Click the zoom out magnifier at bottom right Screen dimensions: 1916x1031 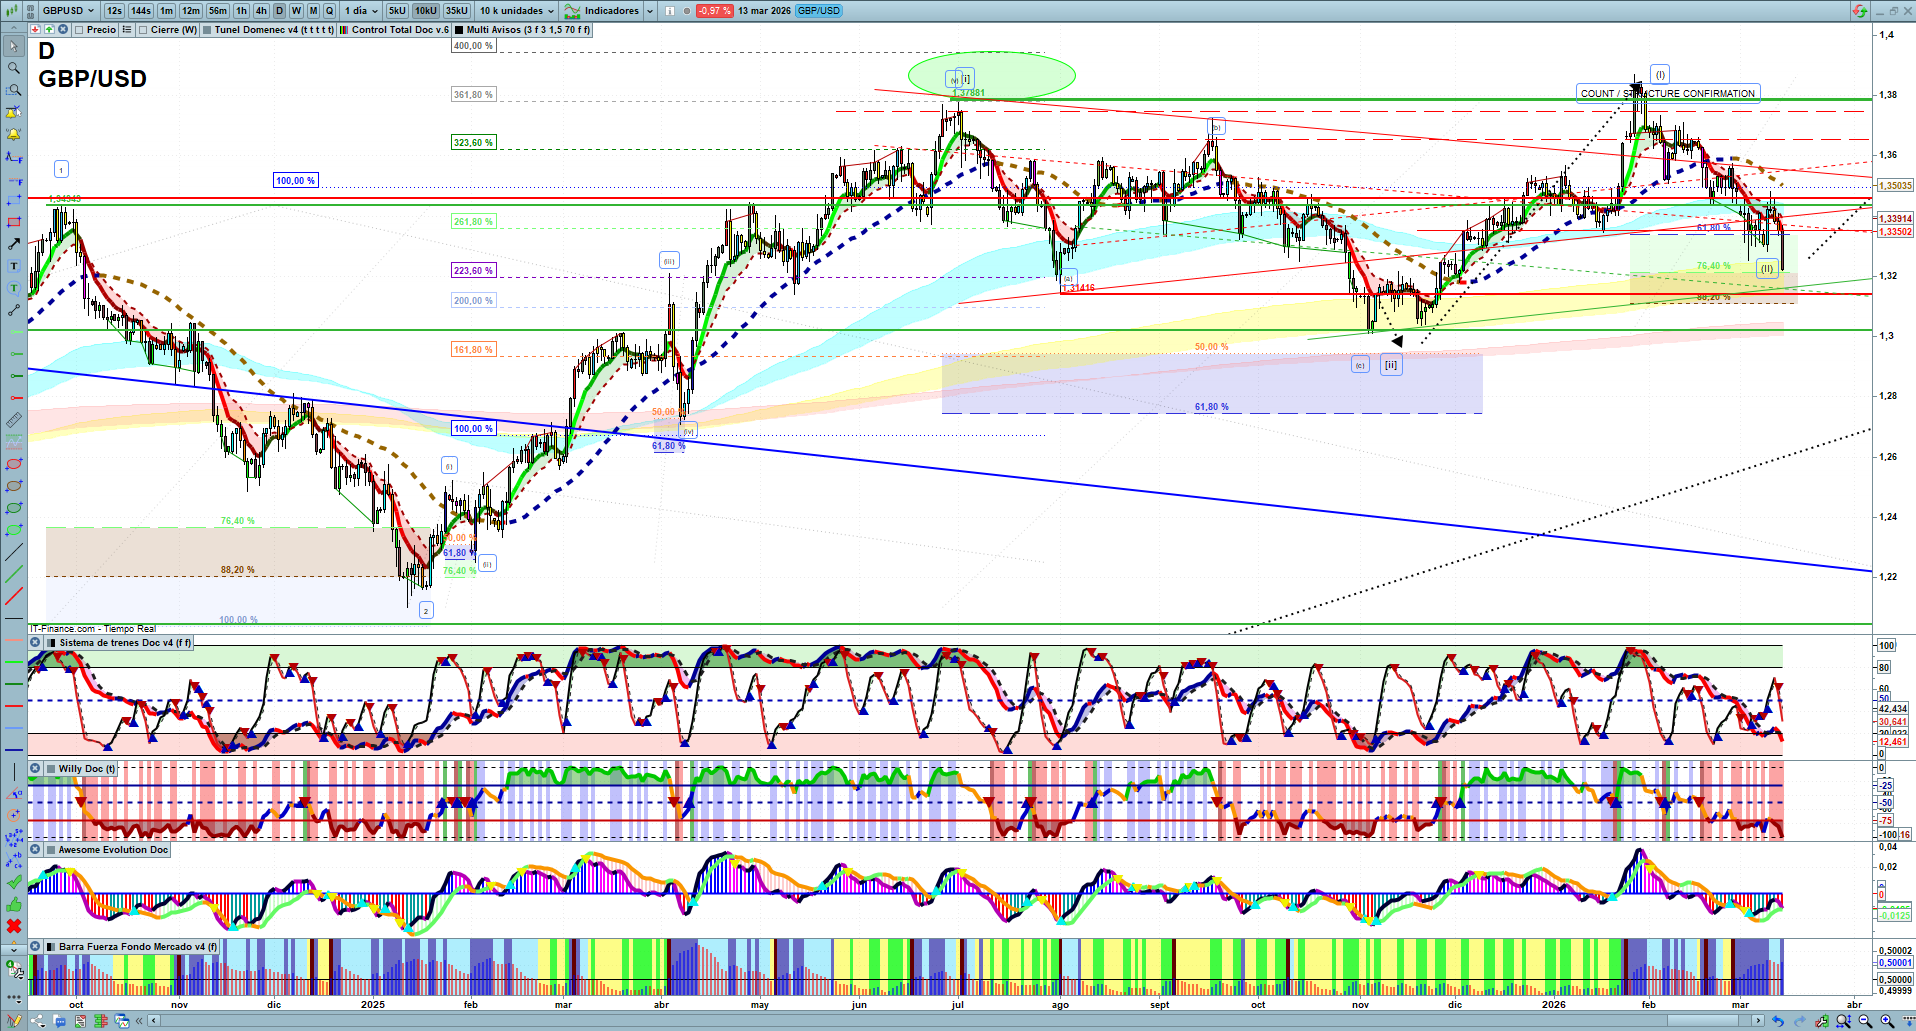click(x=1865, y=1021)
